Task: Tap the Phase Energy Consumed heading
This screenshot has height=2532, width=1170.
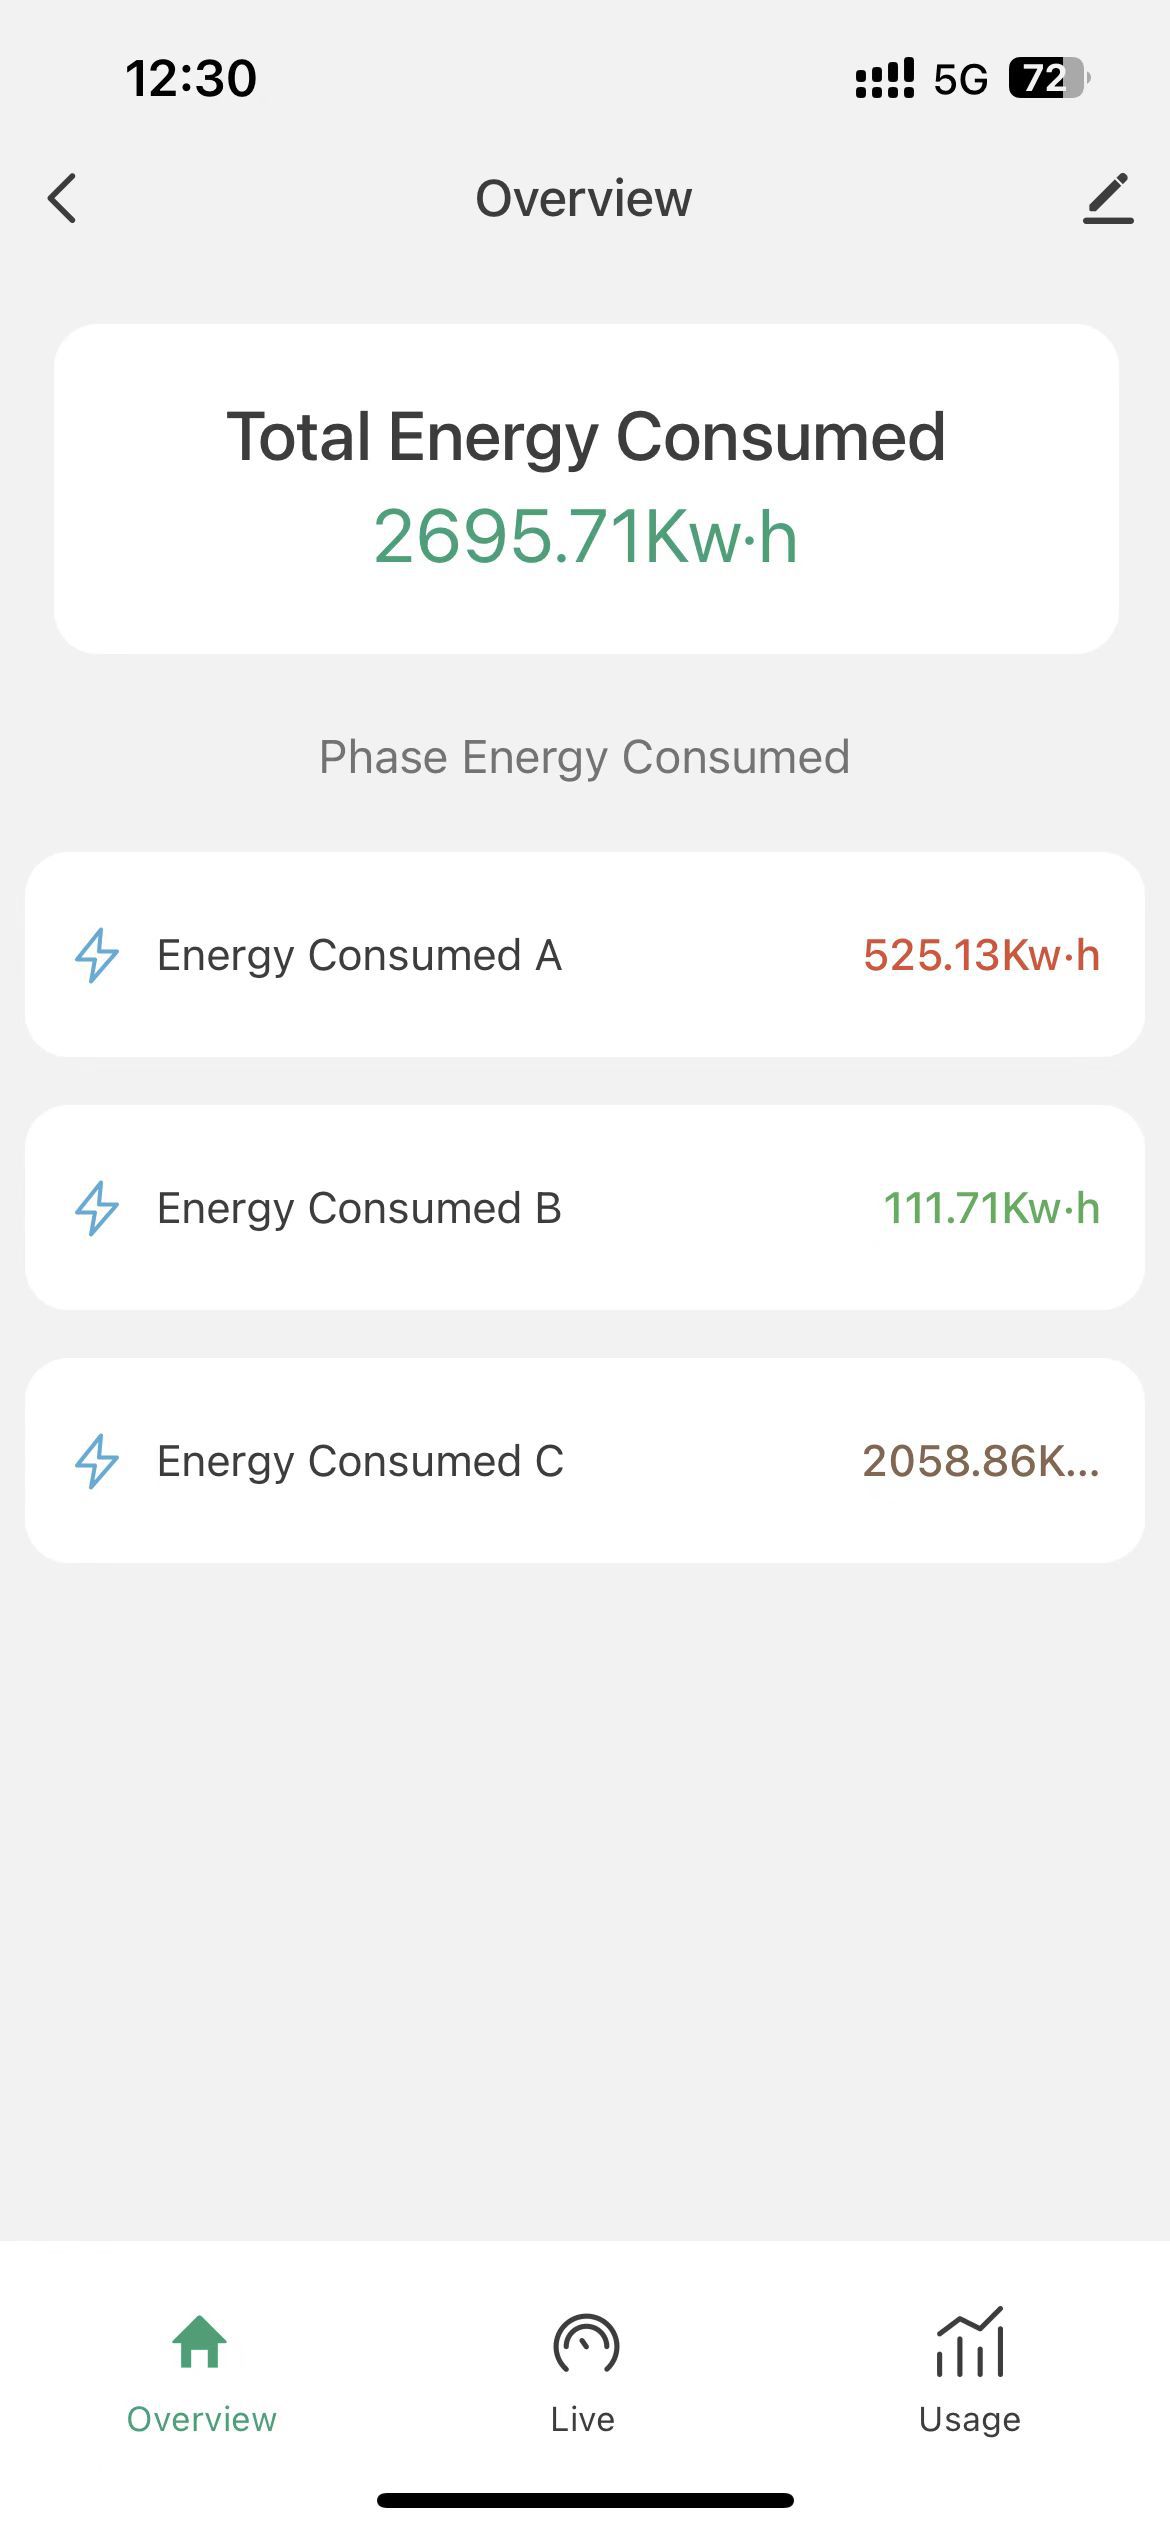Action: pyautogui.click(x=584, y=757)
